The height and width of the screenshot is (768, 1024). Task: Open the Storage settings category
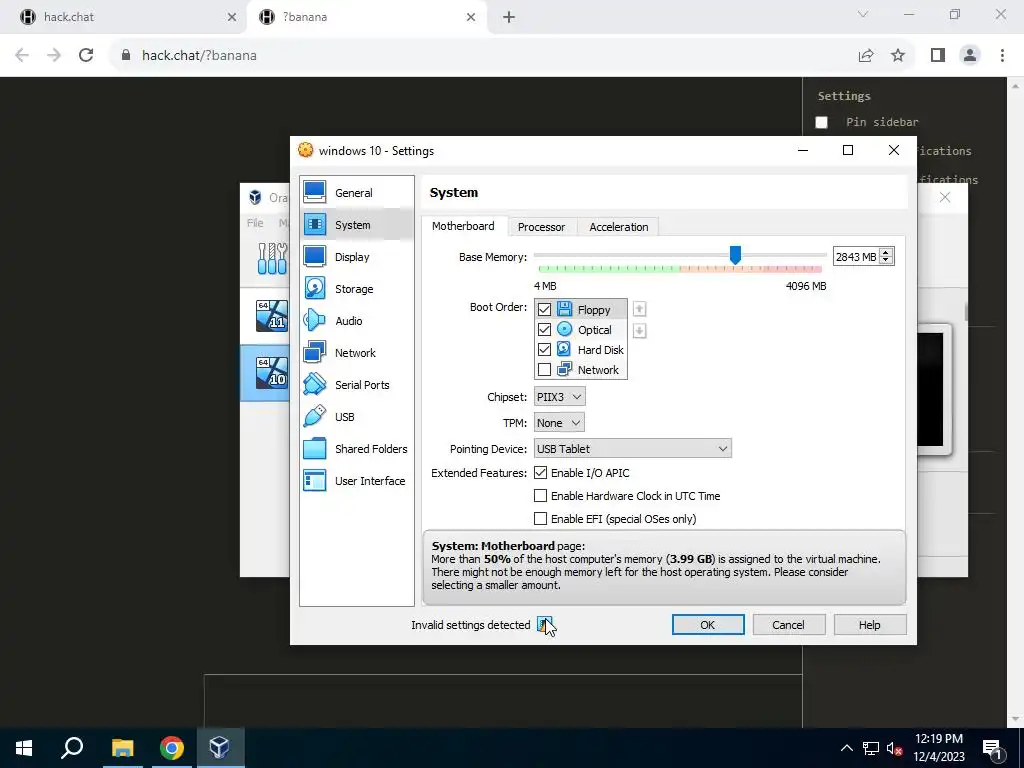[357, 289]
